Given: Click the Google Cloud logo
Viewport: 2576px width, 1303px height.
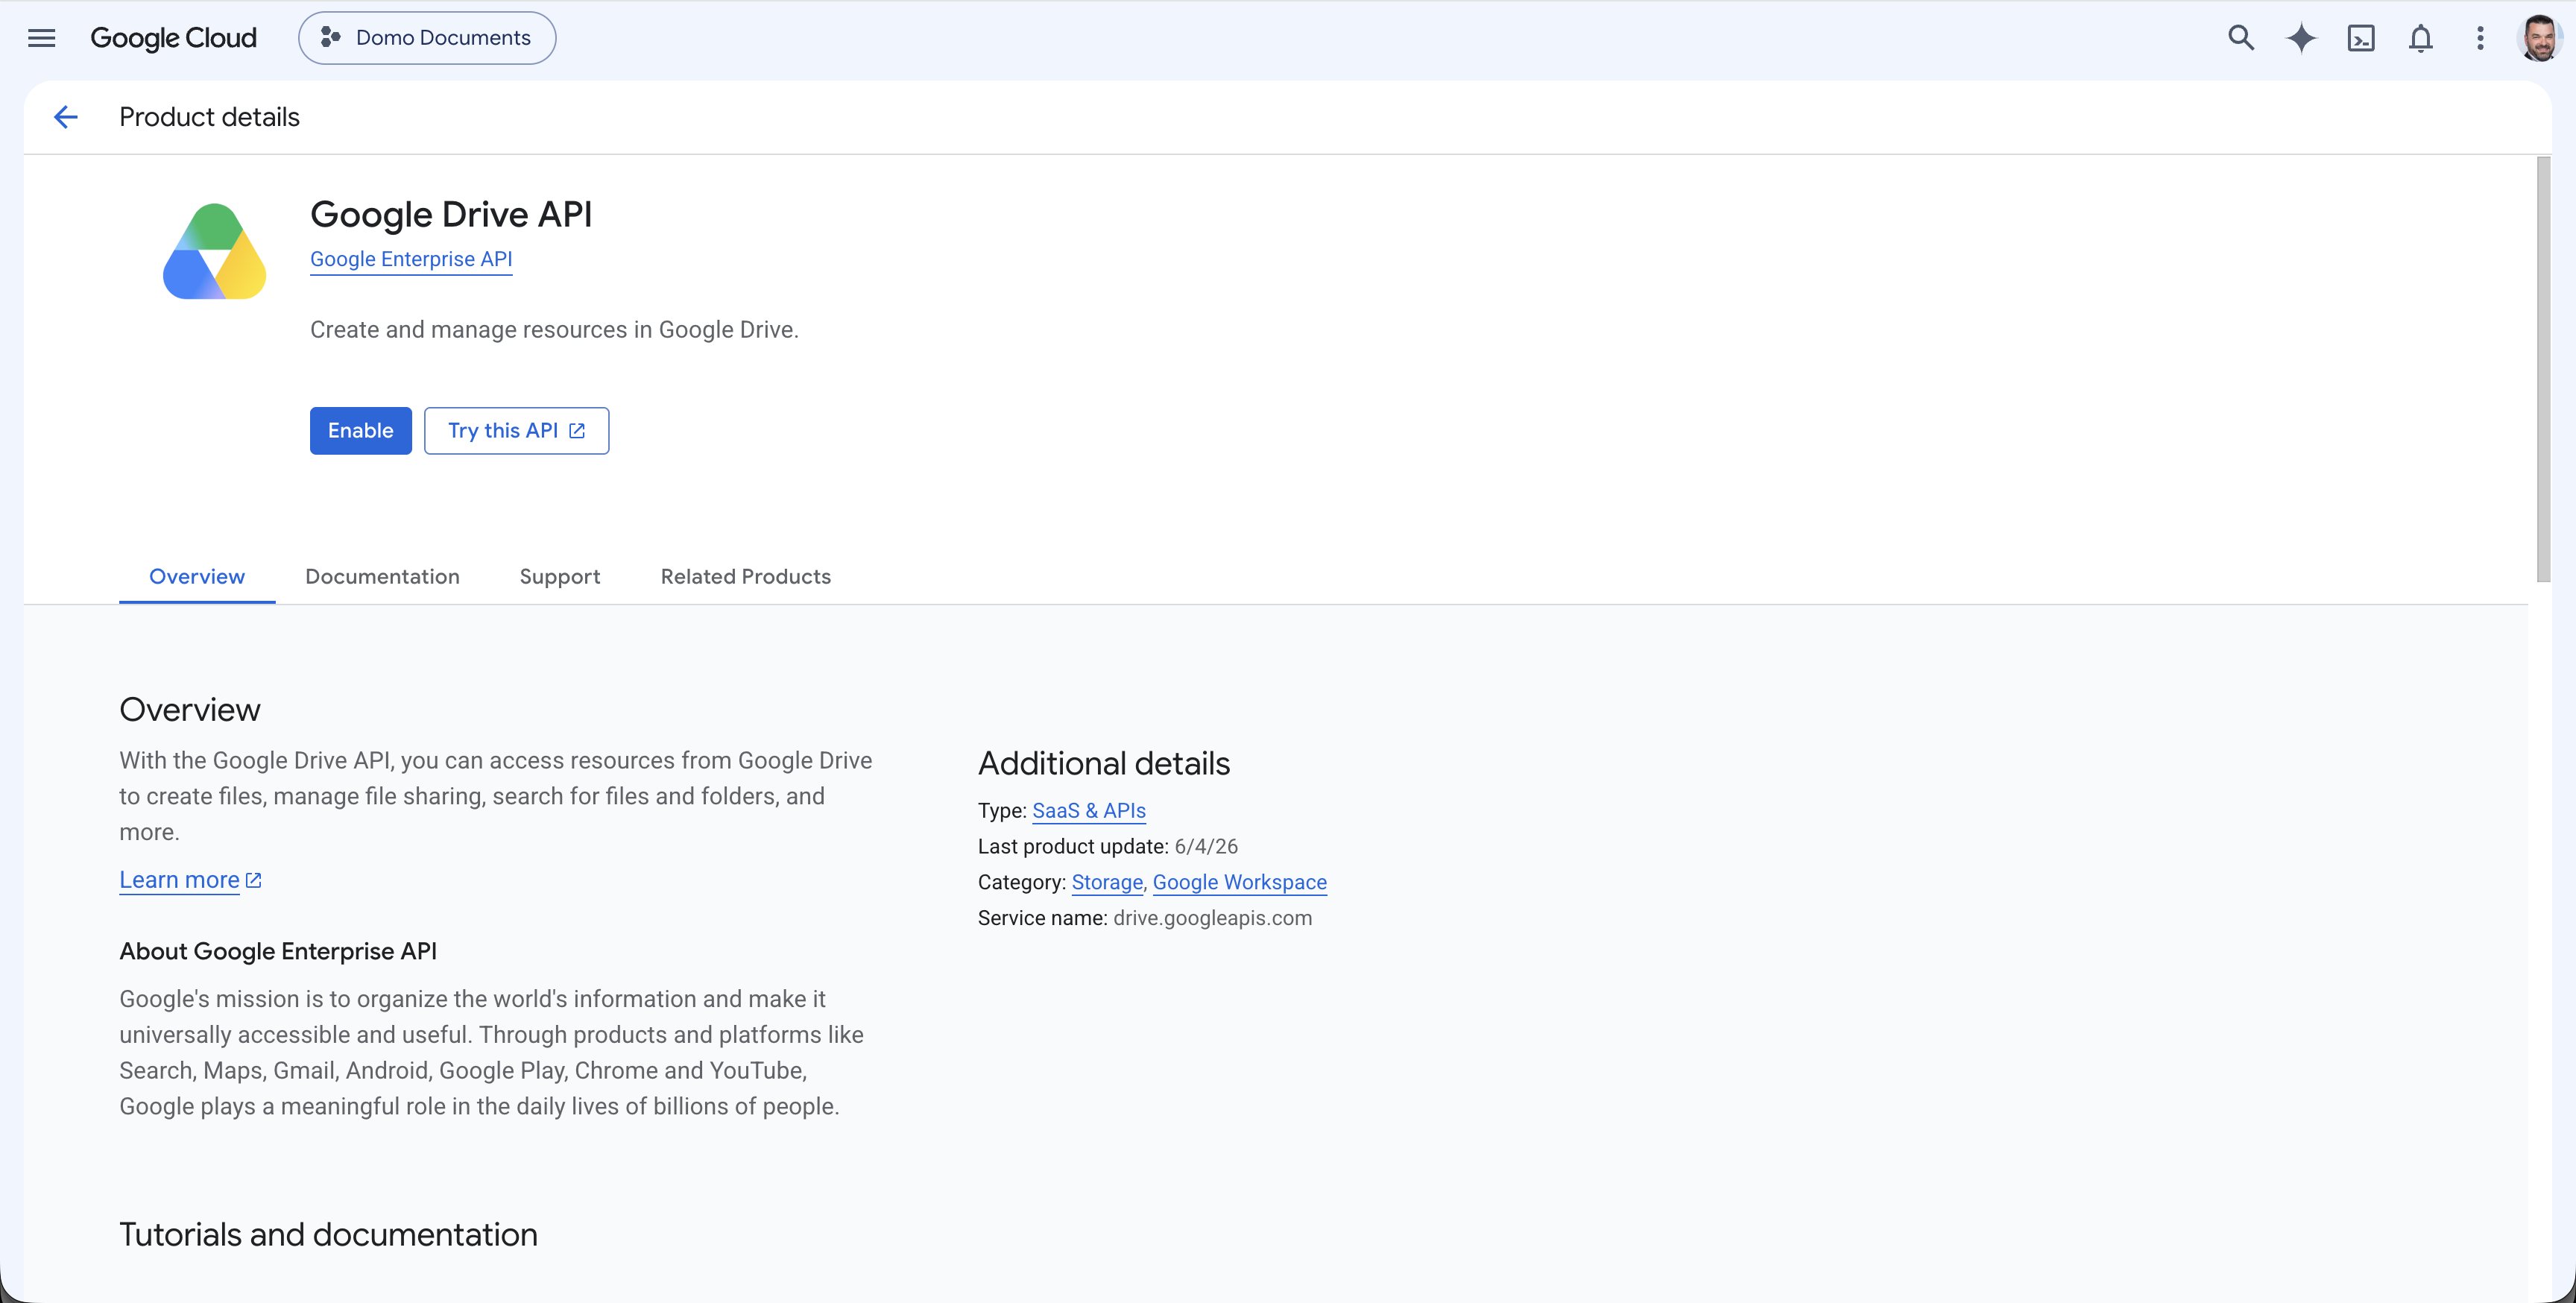Looking at the screenshot, I should click(173, 38).
